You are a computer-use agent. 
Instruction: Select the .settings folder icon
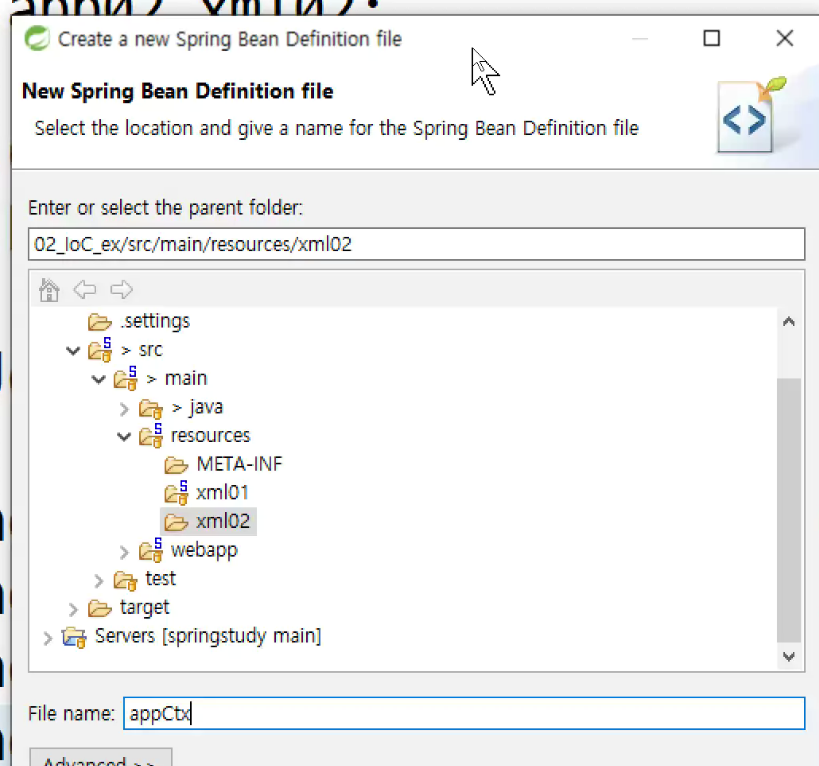click(99, 322)
